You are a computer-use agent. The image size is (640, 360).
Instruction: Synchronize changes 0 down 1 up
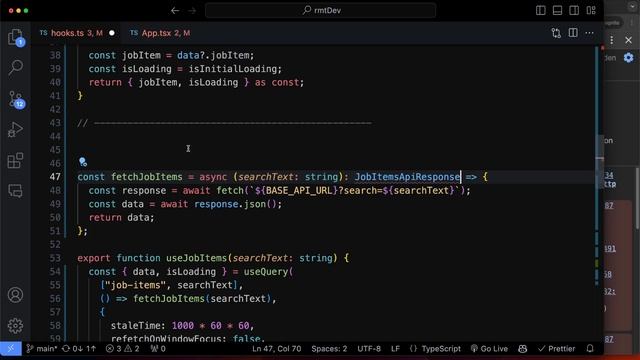pos(79,349)
